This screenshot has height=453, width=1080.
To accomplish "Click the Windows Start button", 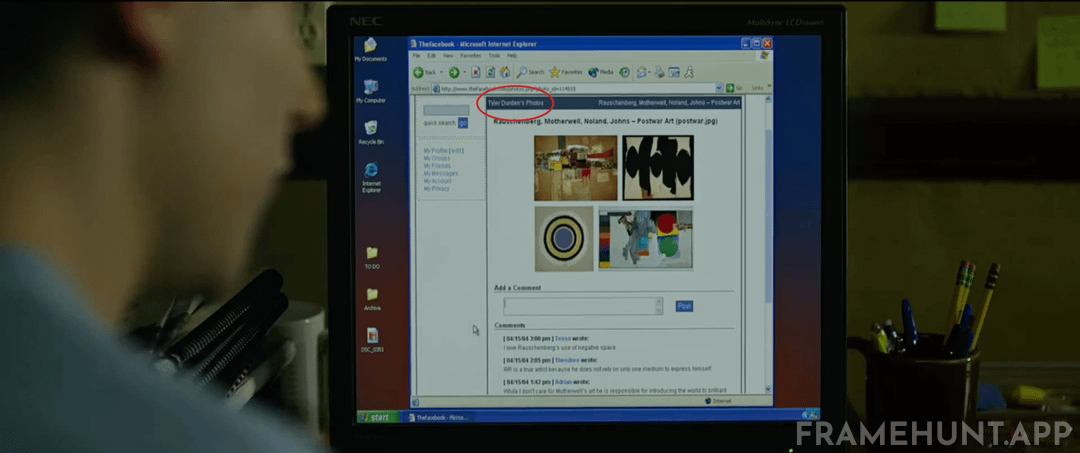I will tap(377, 417).
